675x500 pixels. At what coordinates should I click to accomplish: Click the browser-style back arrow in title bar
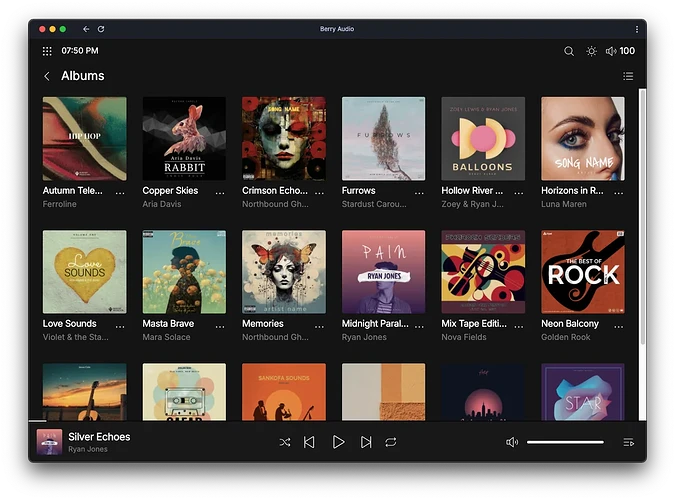click(x=86, y=29)
